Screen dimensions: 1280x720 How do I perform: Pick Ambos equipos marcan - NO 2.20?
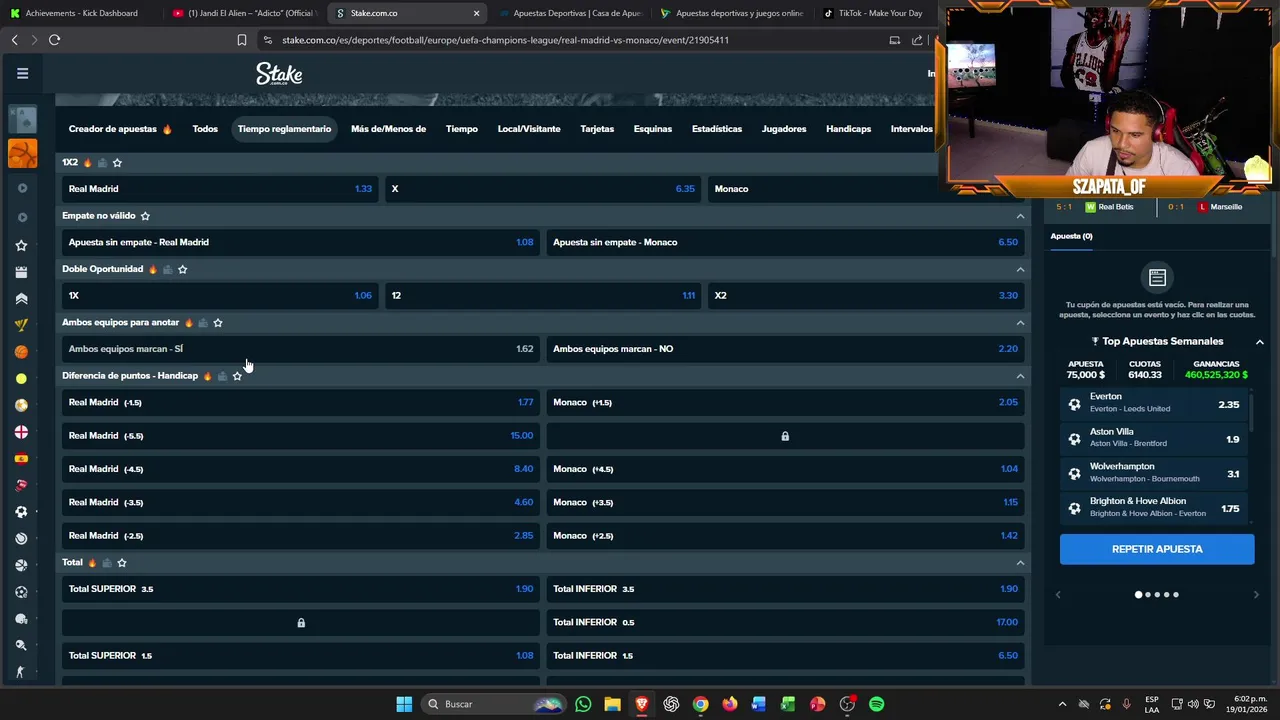coord(785,349)
